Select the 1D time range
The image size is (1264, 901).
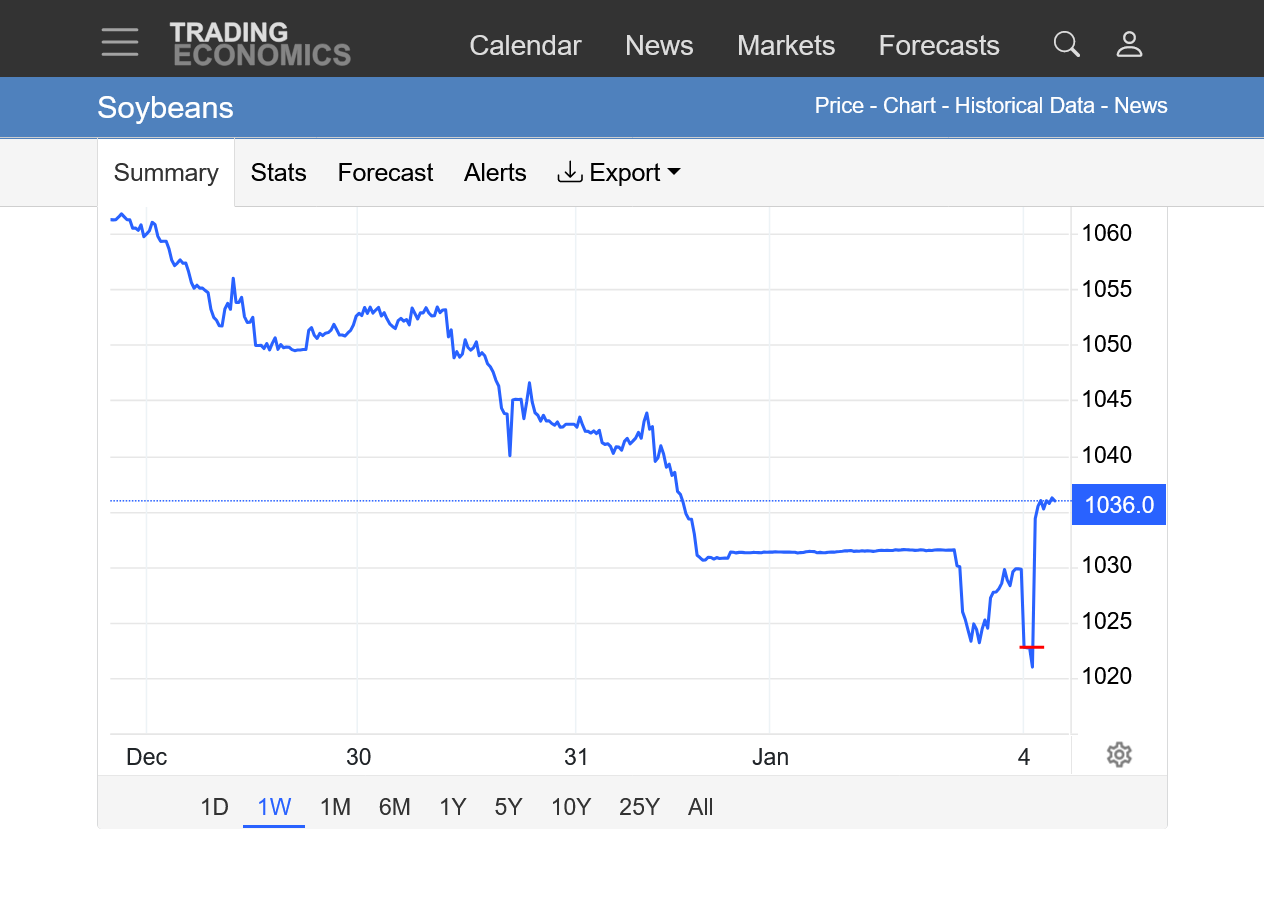214,807
